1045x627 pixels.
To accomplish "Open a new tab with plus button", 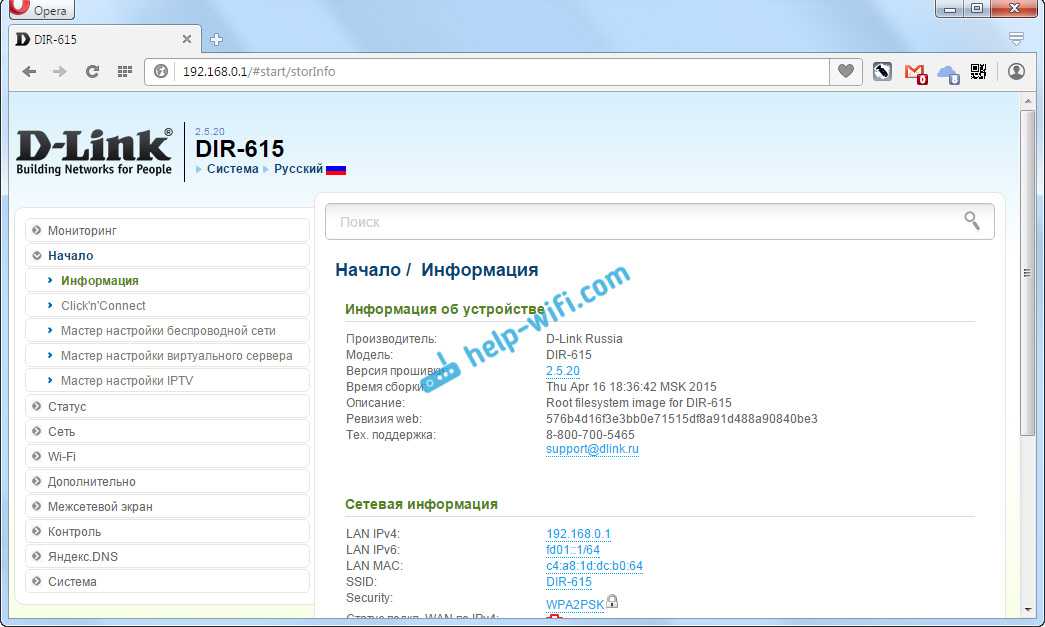I will coord(216,40).
